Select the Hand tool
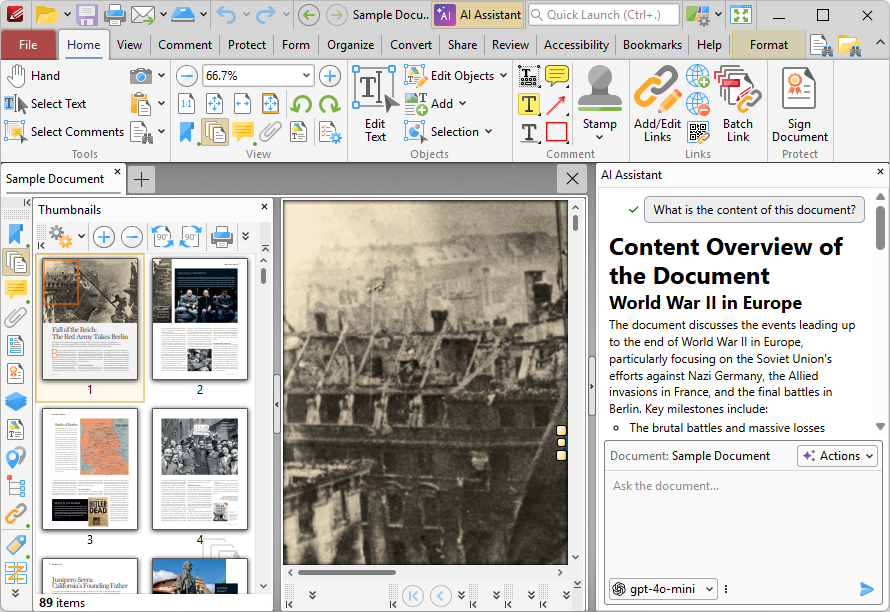 point(33,76)
